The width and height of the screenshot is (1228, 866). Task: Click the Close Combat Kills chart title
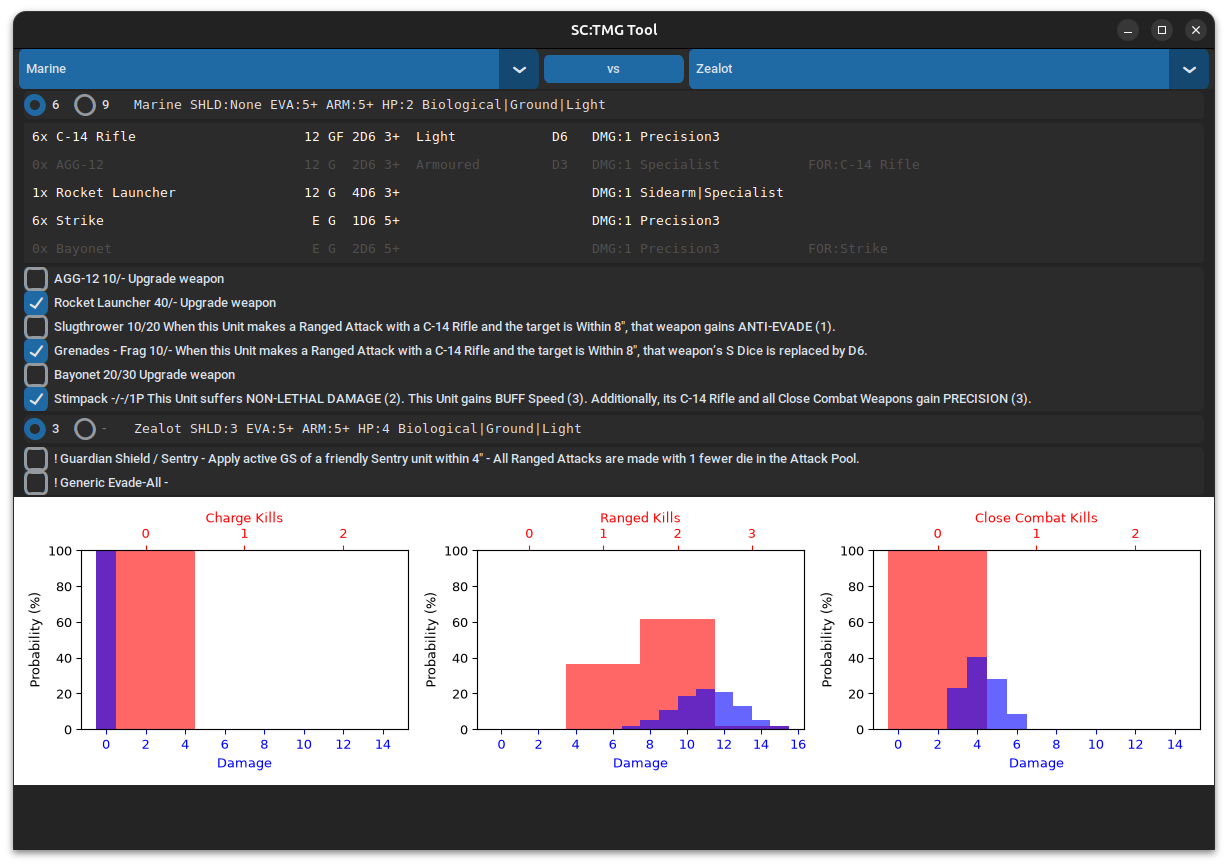coord(1036,518)
